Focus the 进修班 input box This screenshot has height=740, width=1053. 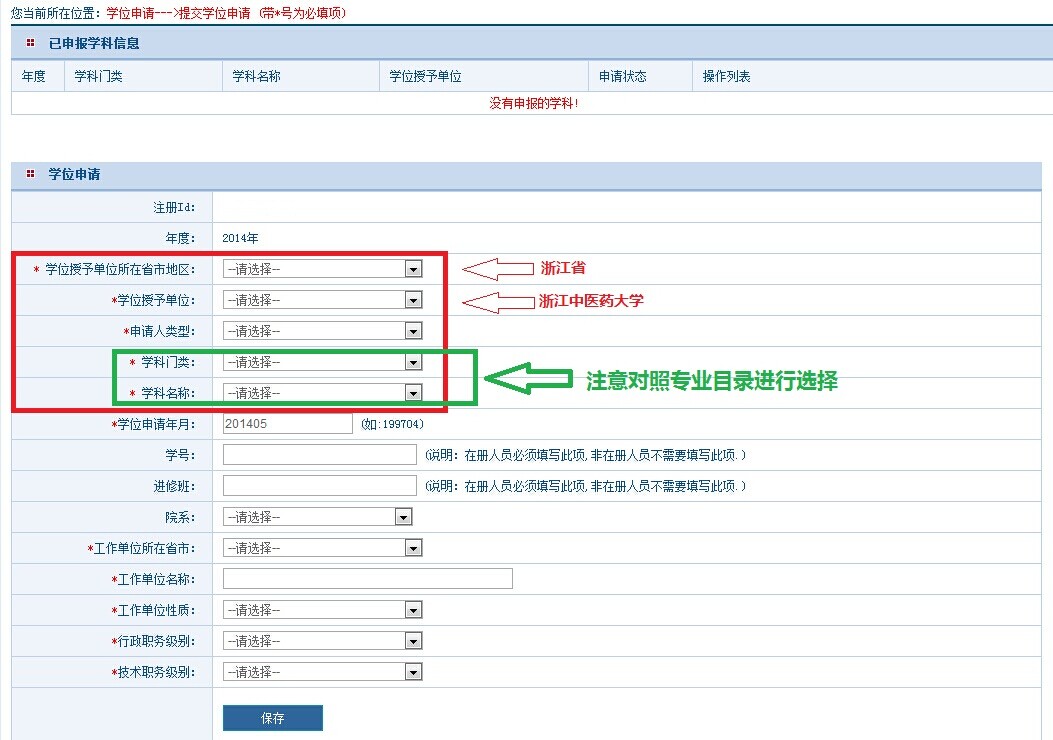319,486
